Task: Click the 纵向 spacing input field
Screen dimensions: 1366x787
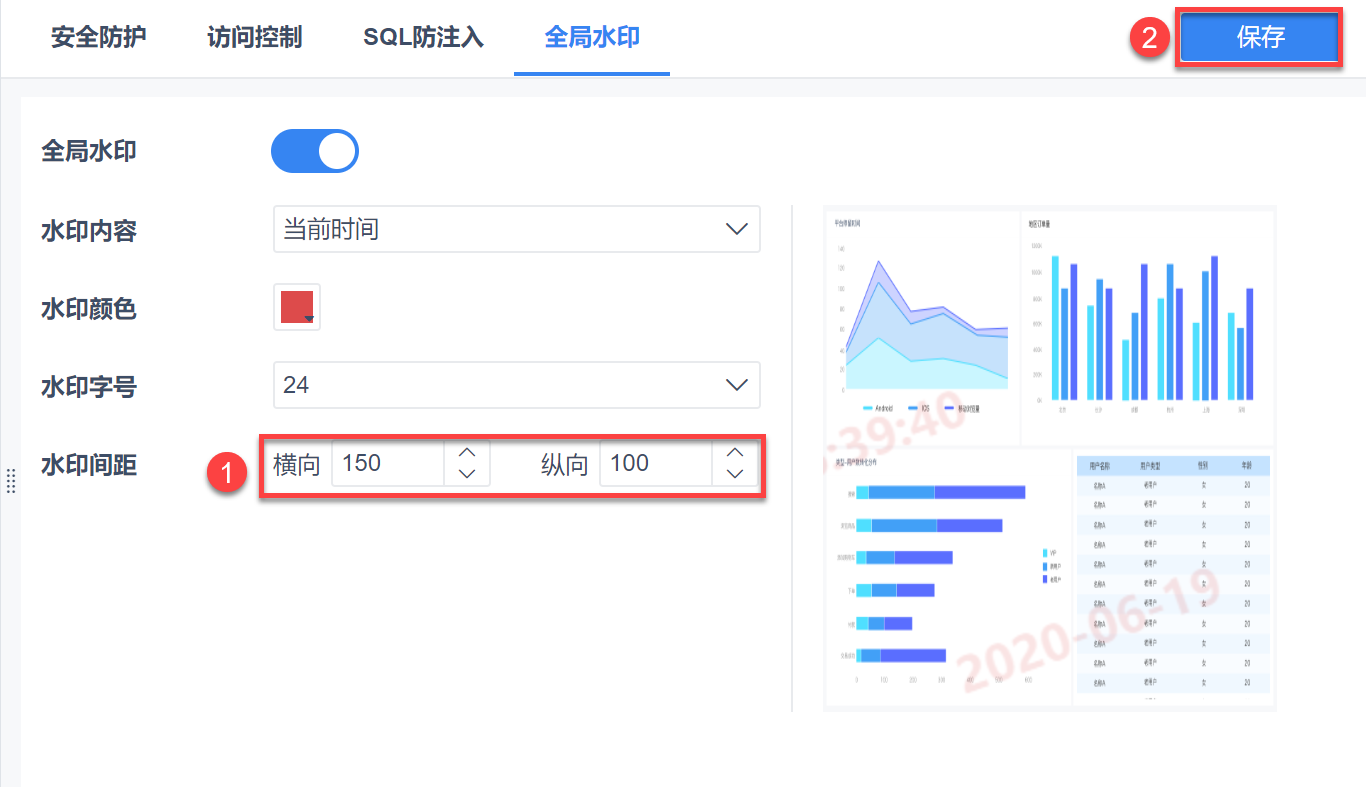Action: (655, 464)
